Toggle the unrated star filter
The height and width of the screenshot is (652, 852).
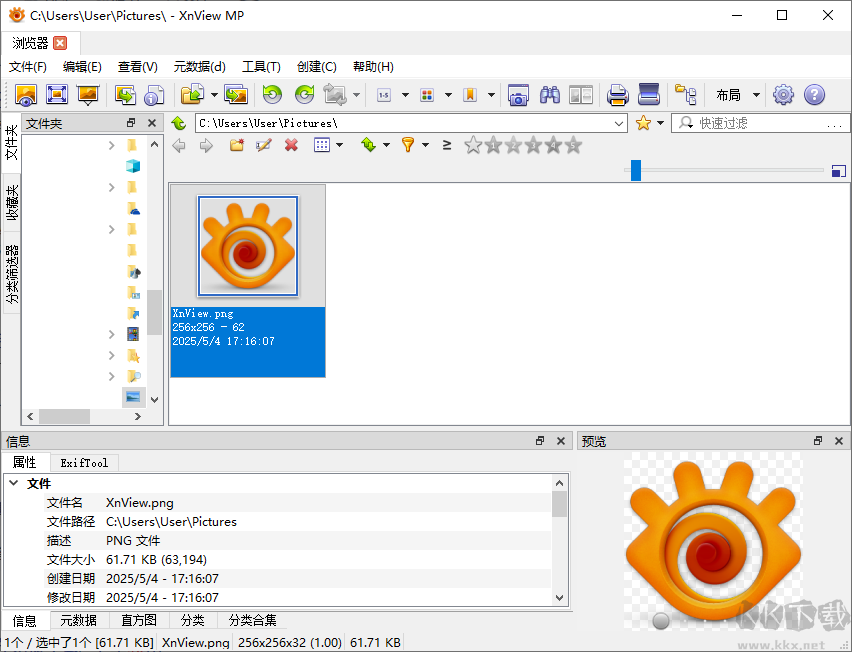click(x=473, y=145)
